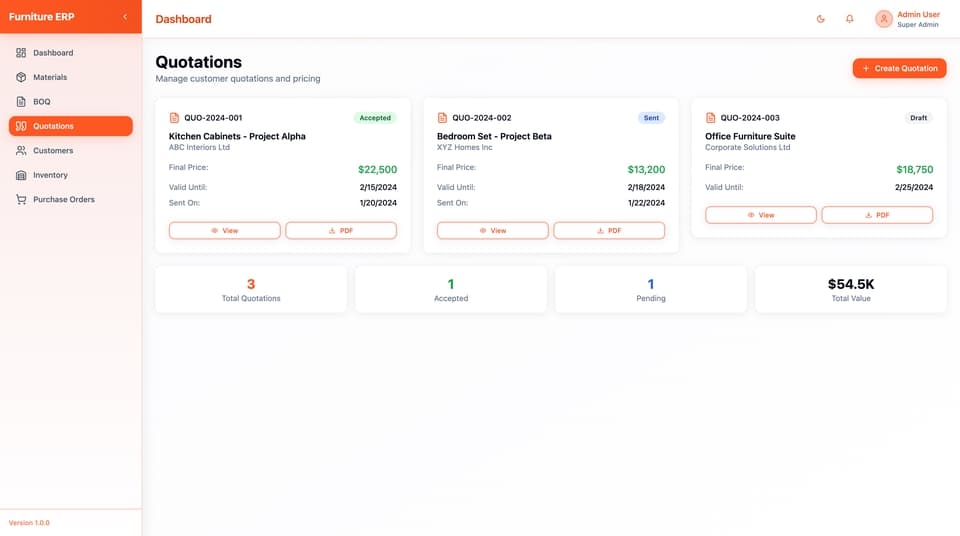This screenshot has height=536, width=960.
Task: Click the Dashboard grid icon in sidebar
Action: coord(21,53)
